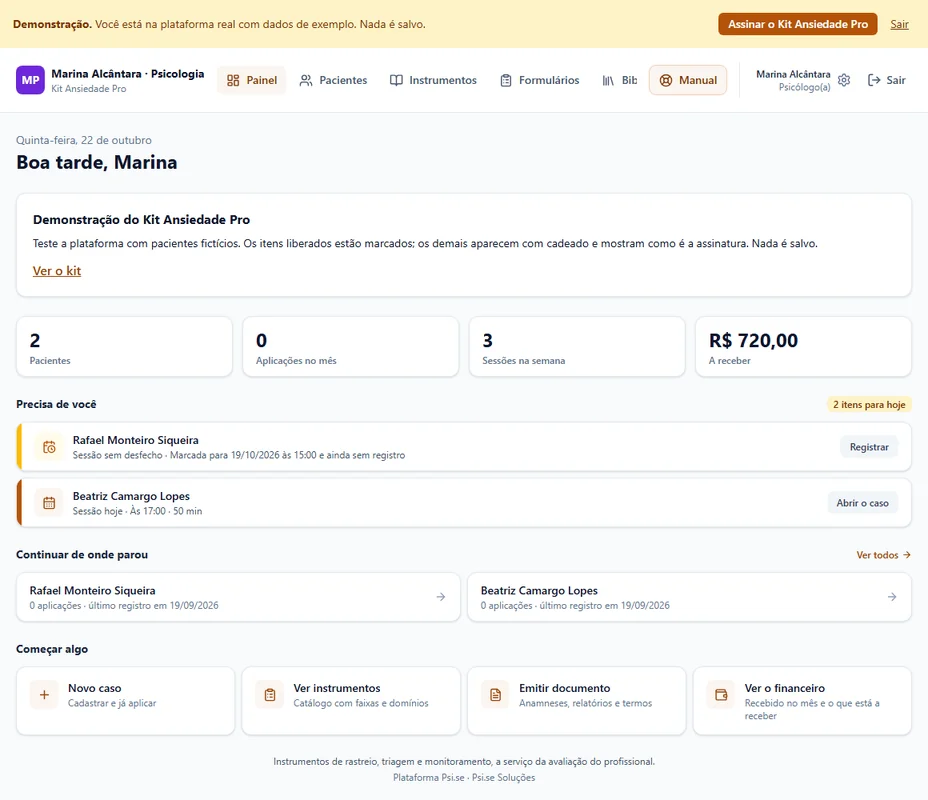Click the Demonstração do Kit Ansiedade Pro heading
928x800 pixels.
point(141,220)
